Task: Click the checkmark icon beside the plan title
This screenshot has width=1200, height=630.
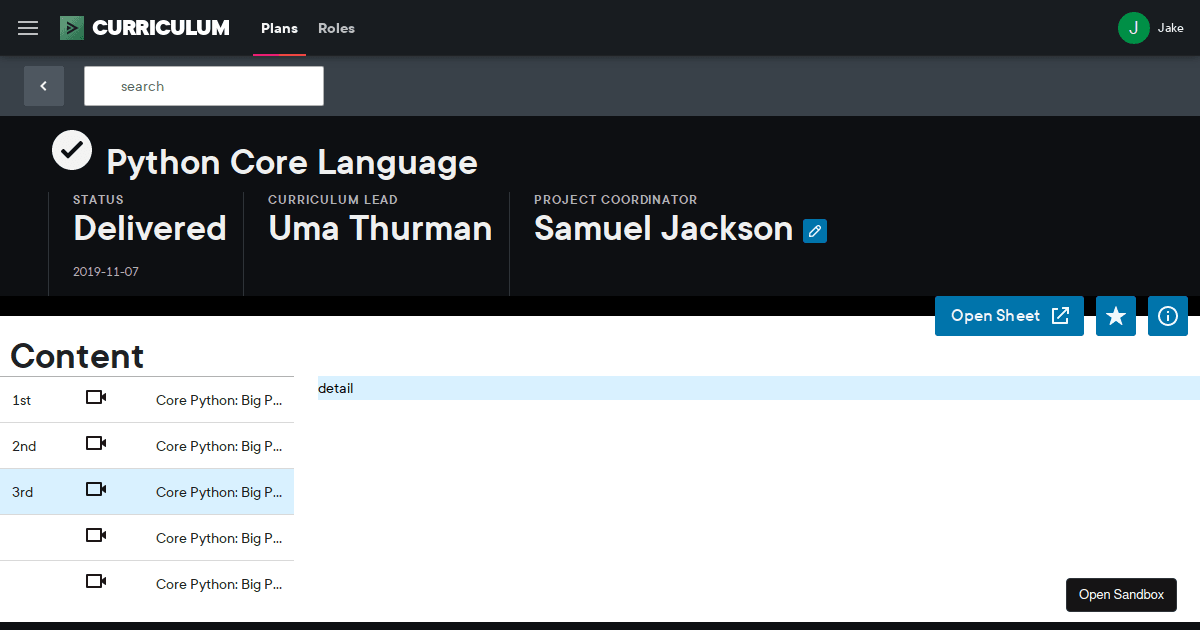Action: click(x=71, y=149)
